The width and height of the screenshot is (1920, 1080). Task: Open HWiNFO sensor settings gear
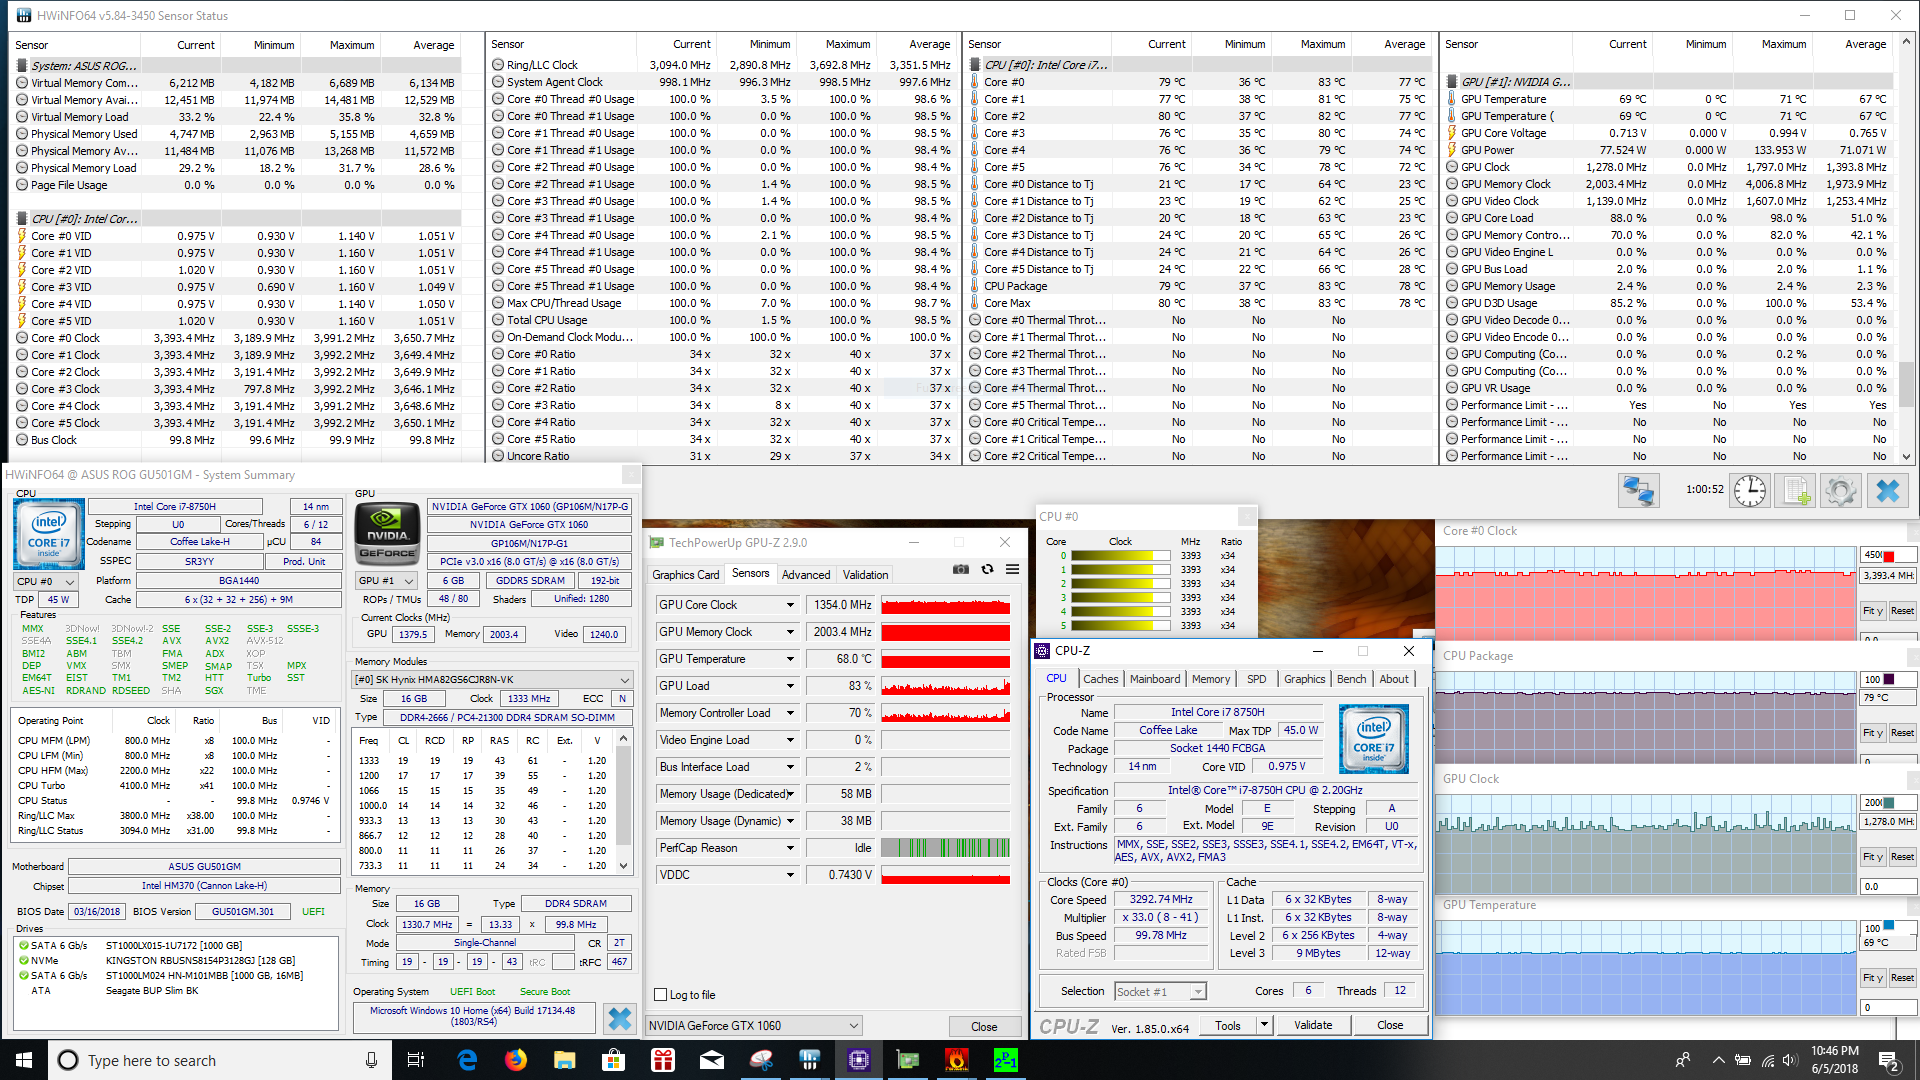click(x=1841, y=491)
